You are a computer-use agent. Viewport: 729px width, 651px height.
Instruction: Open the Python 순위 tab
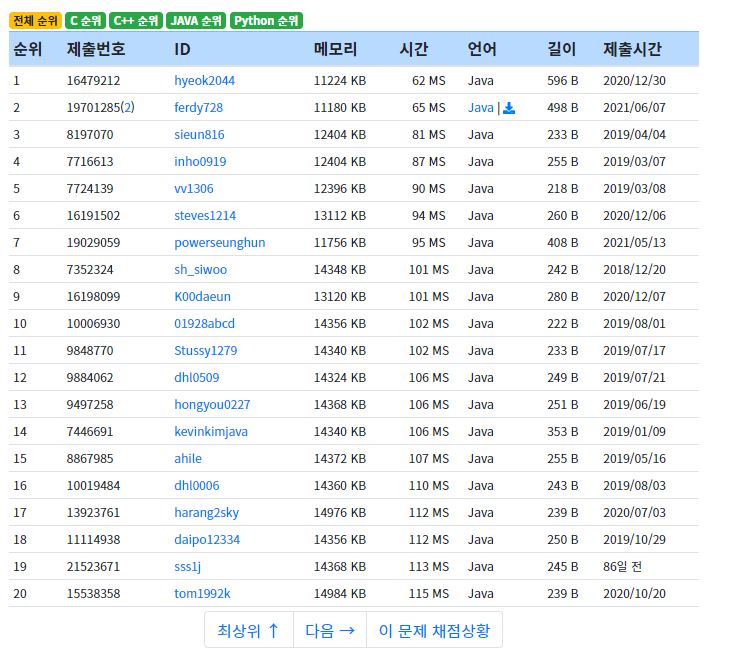tap(266, 21)
